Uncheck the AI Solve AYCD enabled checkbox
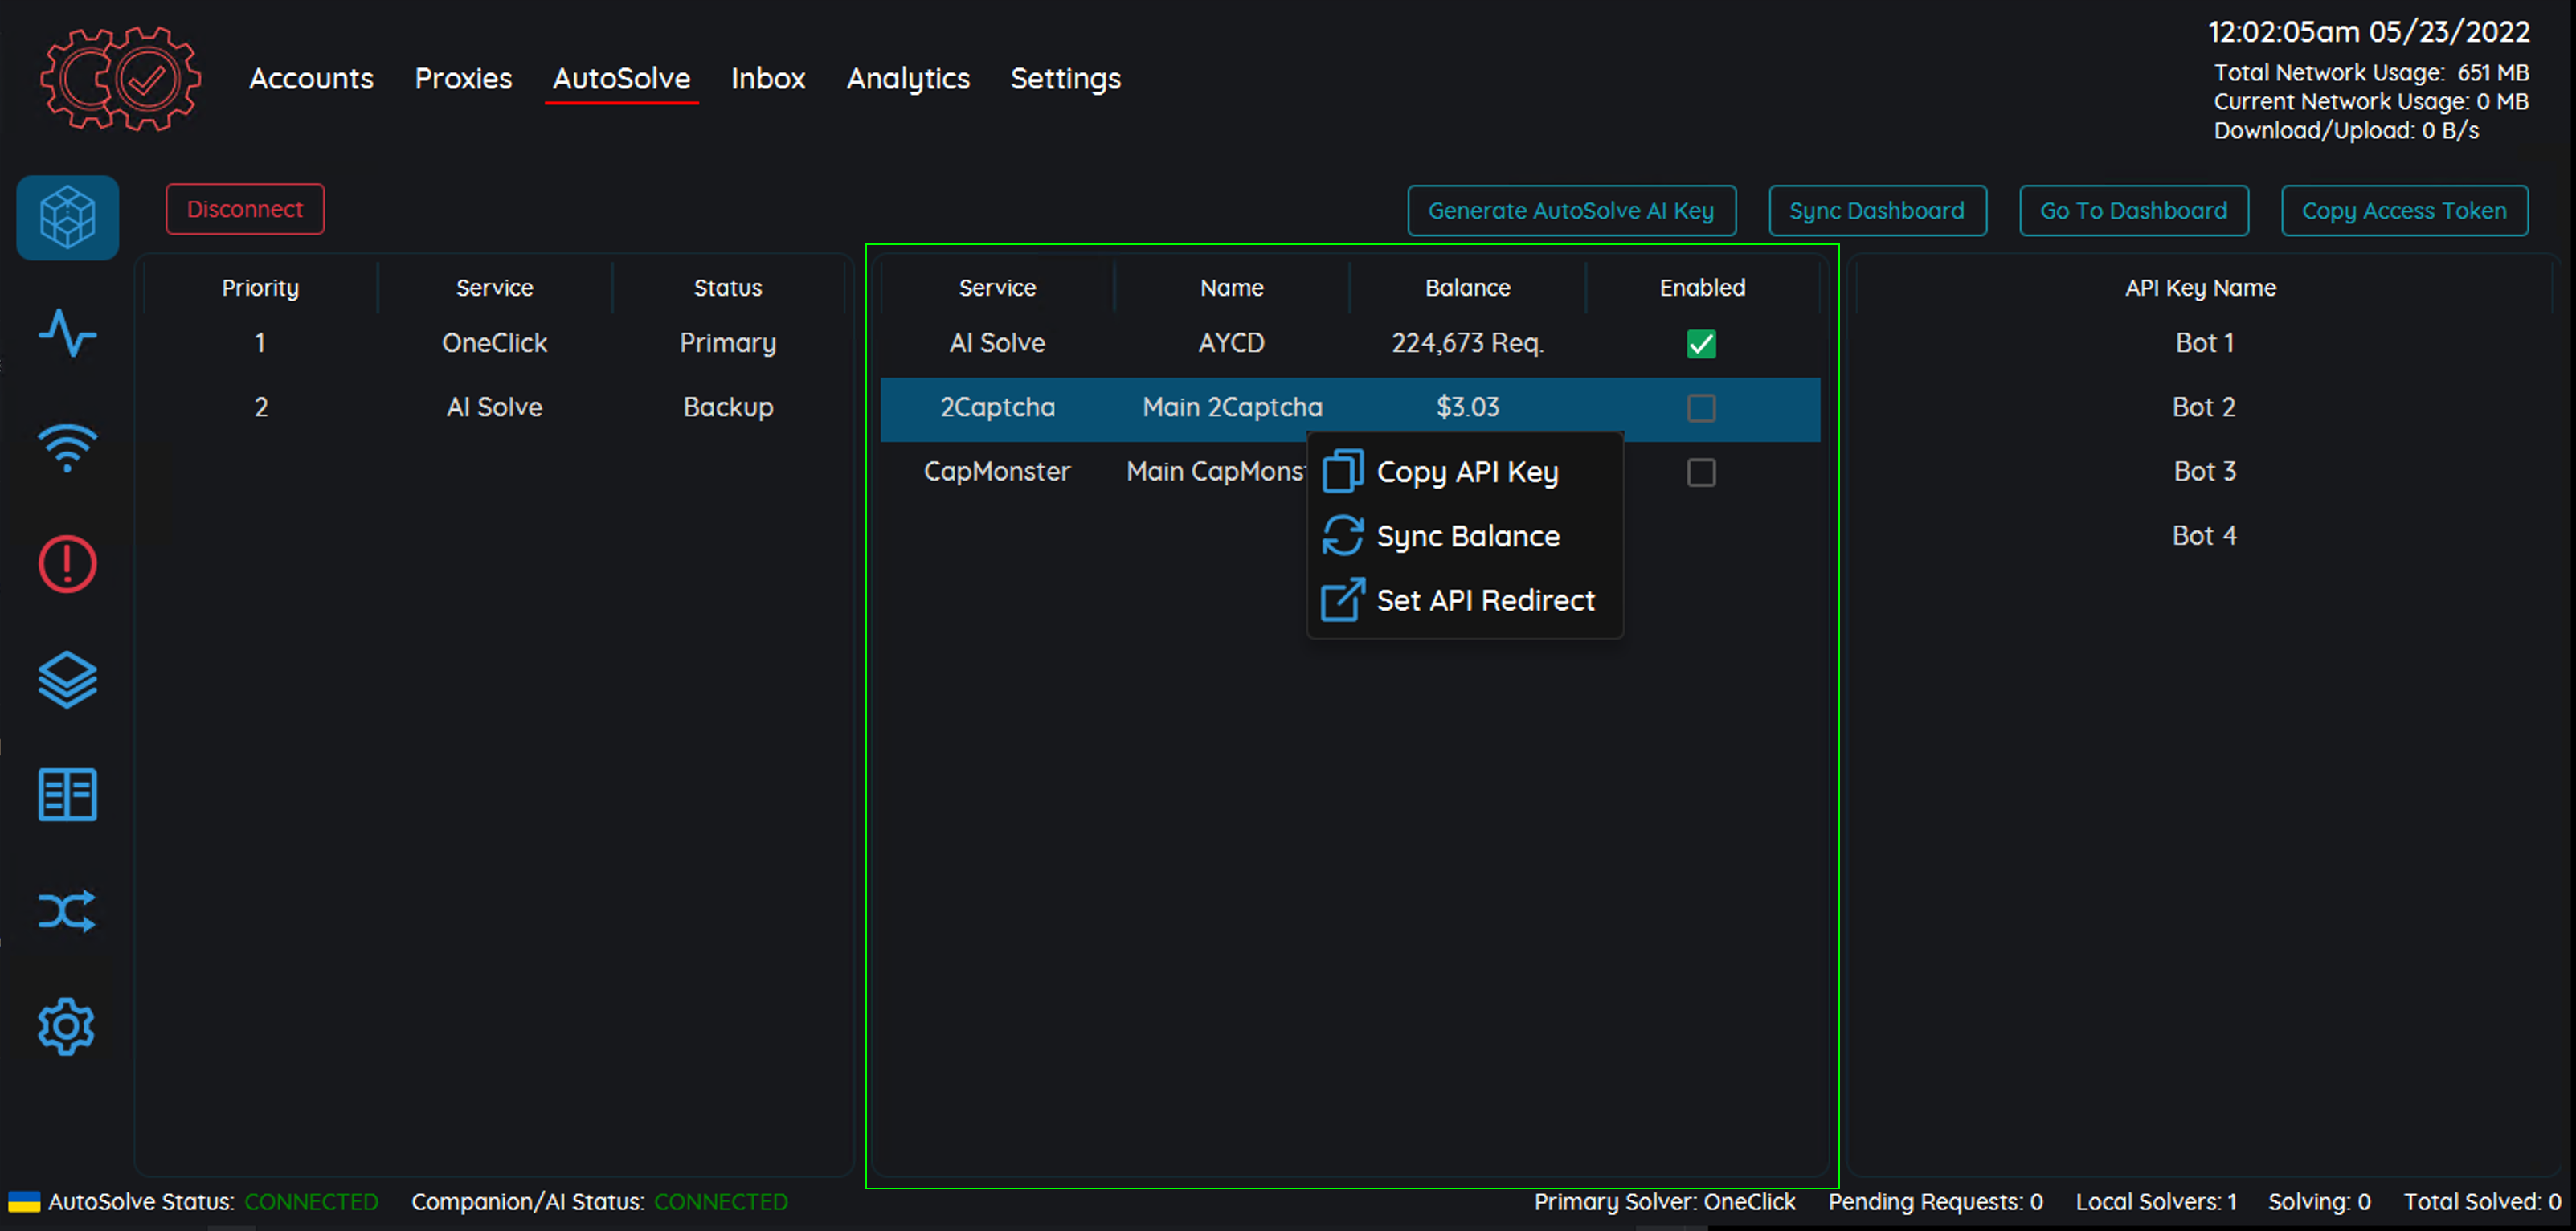2576x1231 pixels. [x=1701, y=344]
